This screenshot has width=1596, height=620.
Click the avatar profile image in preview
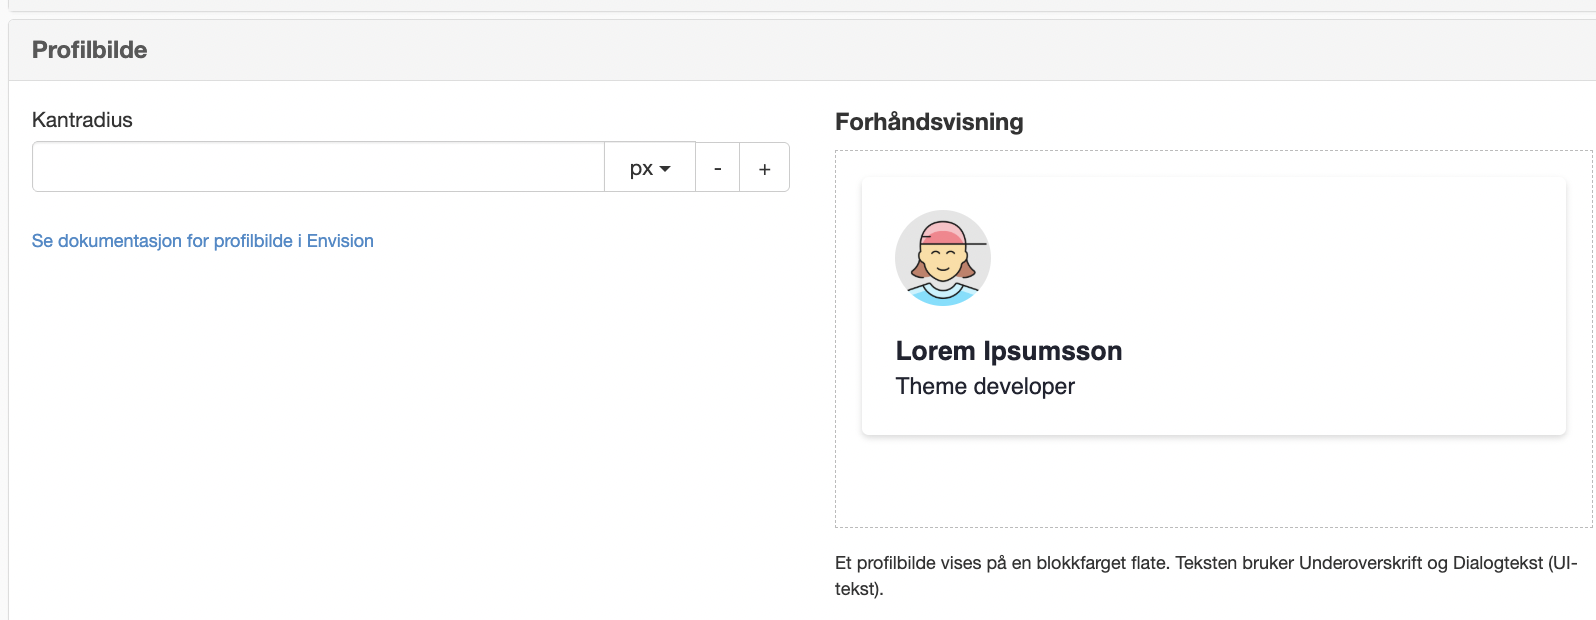(x=943, y=258)
